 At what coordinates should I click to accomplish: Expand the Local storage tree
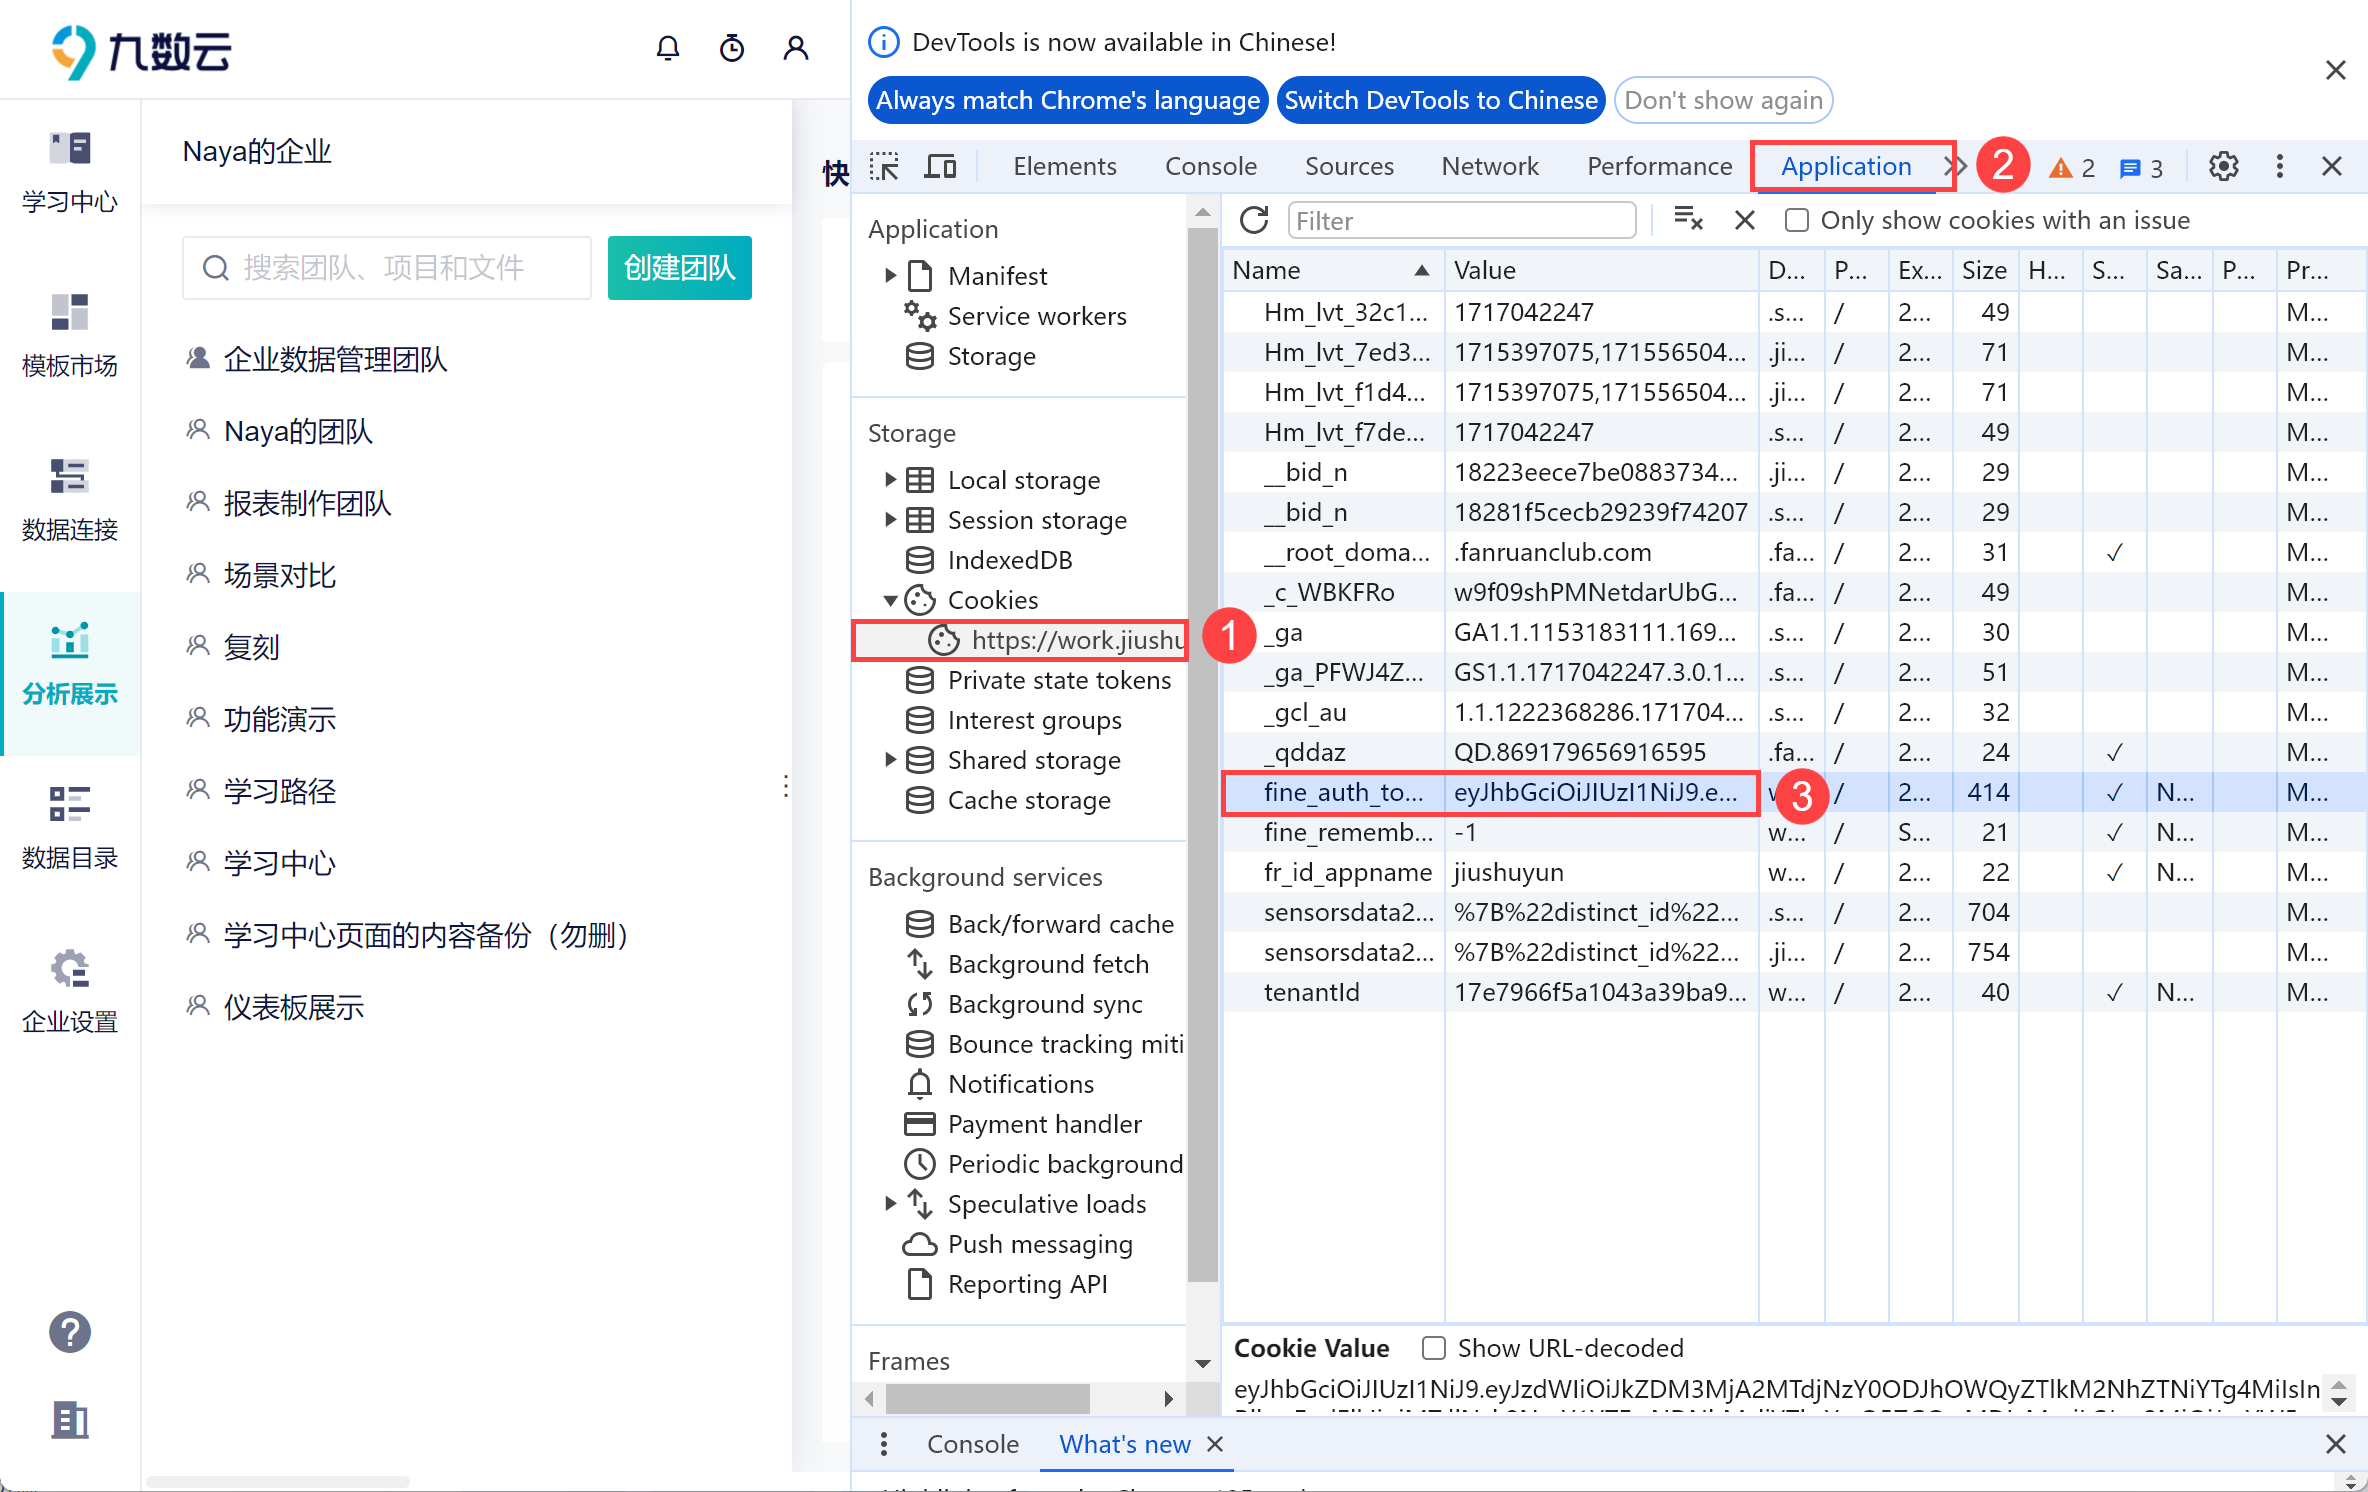(x=890, y=480)
